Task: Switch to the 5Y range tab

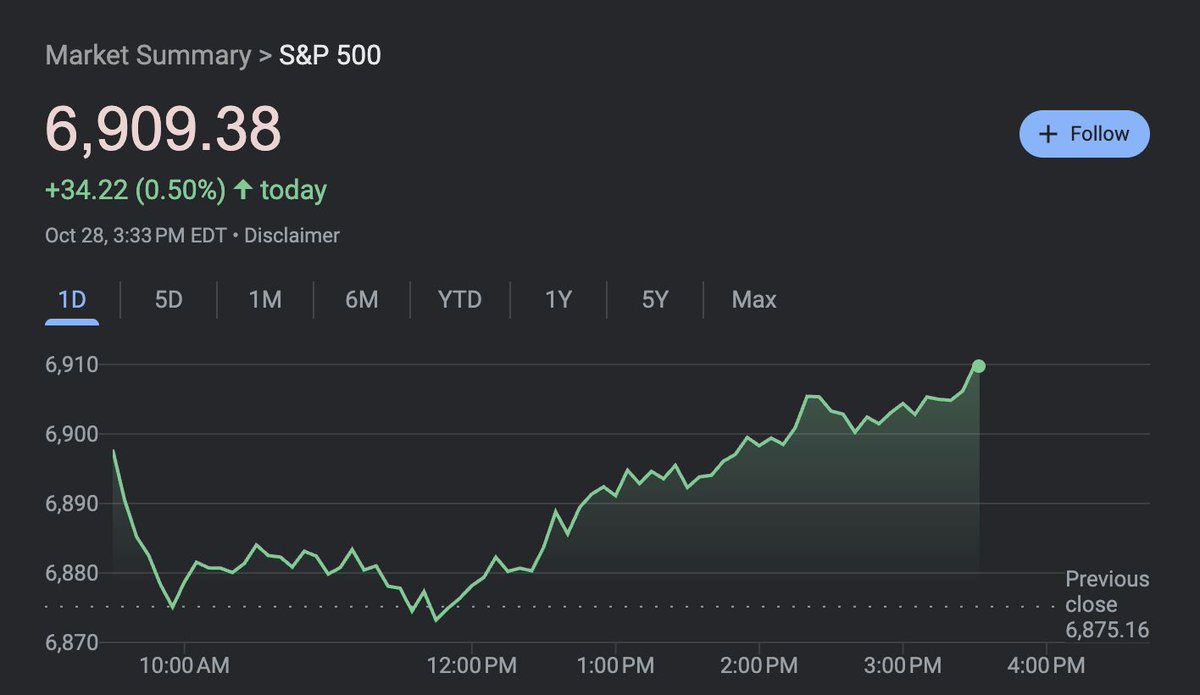Action: click(x=655, y=299)
